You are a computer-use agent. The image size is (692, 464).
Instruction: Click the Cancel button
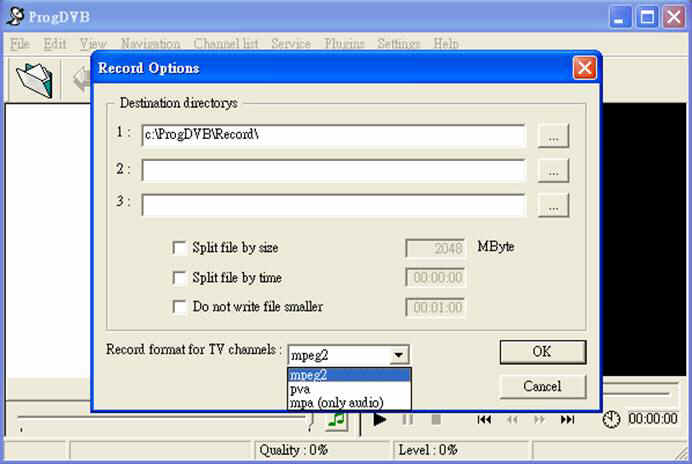coord(543,387)
